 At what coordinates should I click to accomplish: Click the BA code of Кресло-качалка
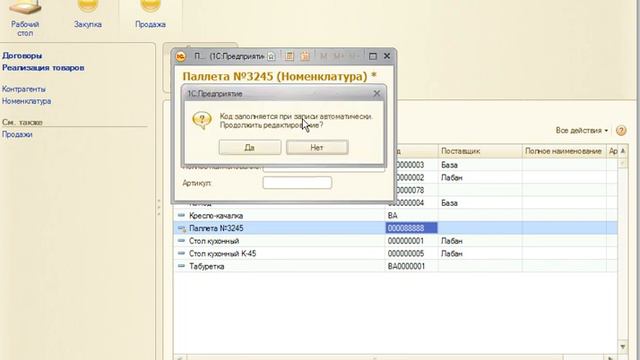[x=411, y=216]
